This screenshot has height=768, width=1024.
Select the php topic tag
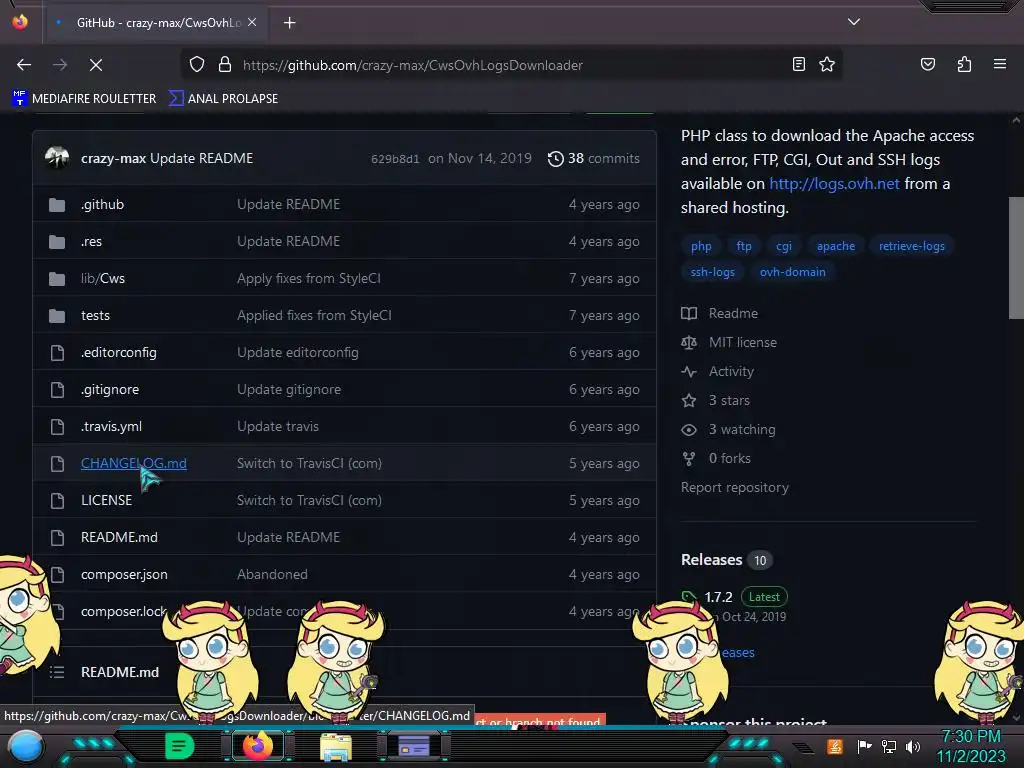[x=701, y=246]
